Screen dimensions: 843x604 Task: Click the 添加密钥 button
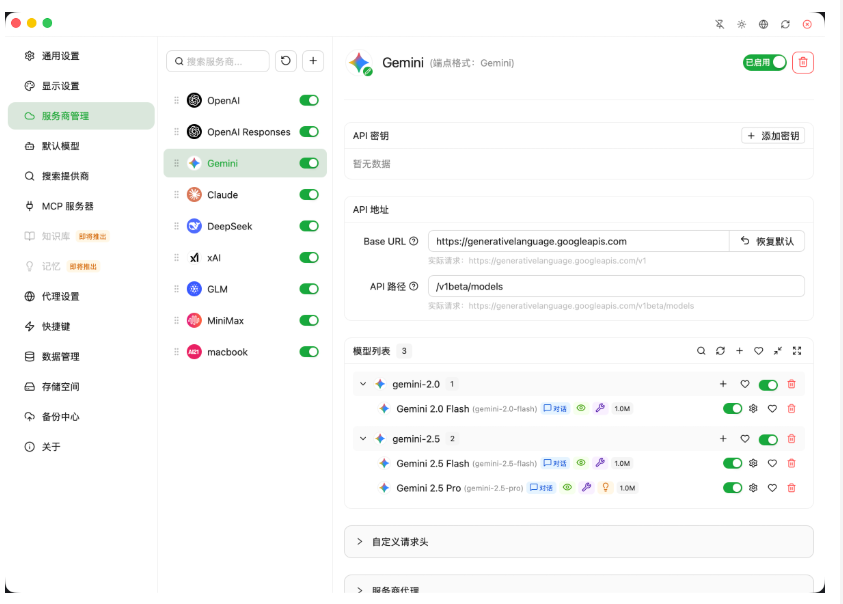tap(773, 136)
